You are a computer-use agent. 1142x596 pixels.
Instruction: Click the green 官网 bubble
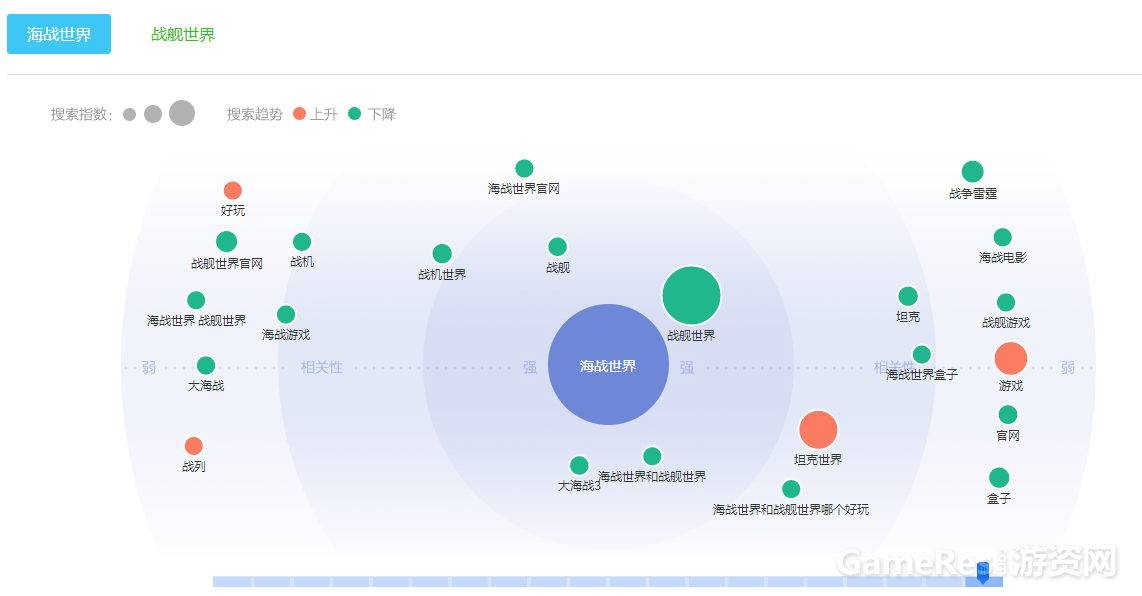pos(1008,415)
